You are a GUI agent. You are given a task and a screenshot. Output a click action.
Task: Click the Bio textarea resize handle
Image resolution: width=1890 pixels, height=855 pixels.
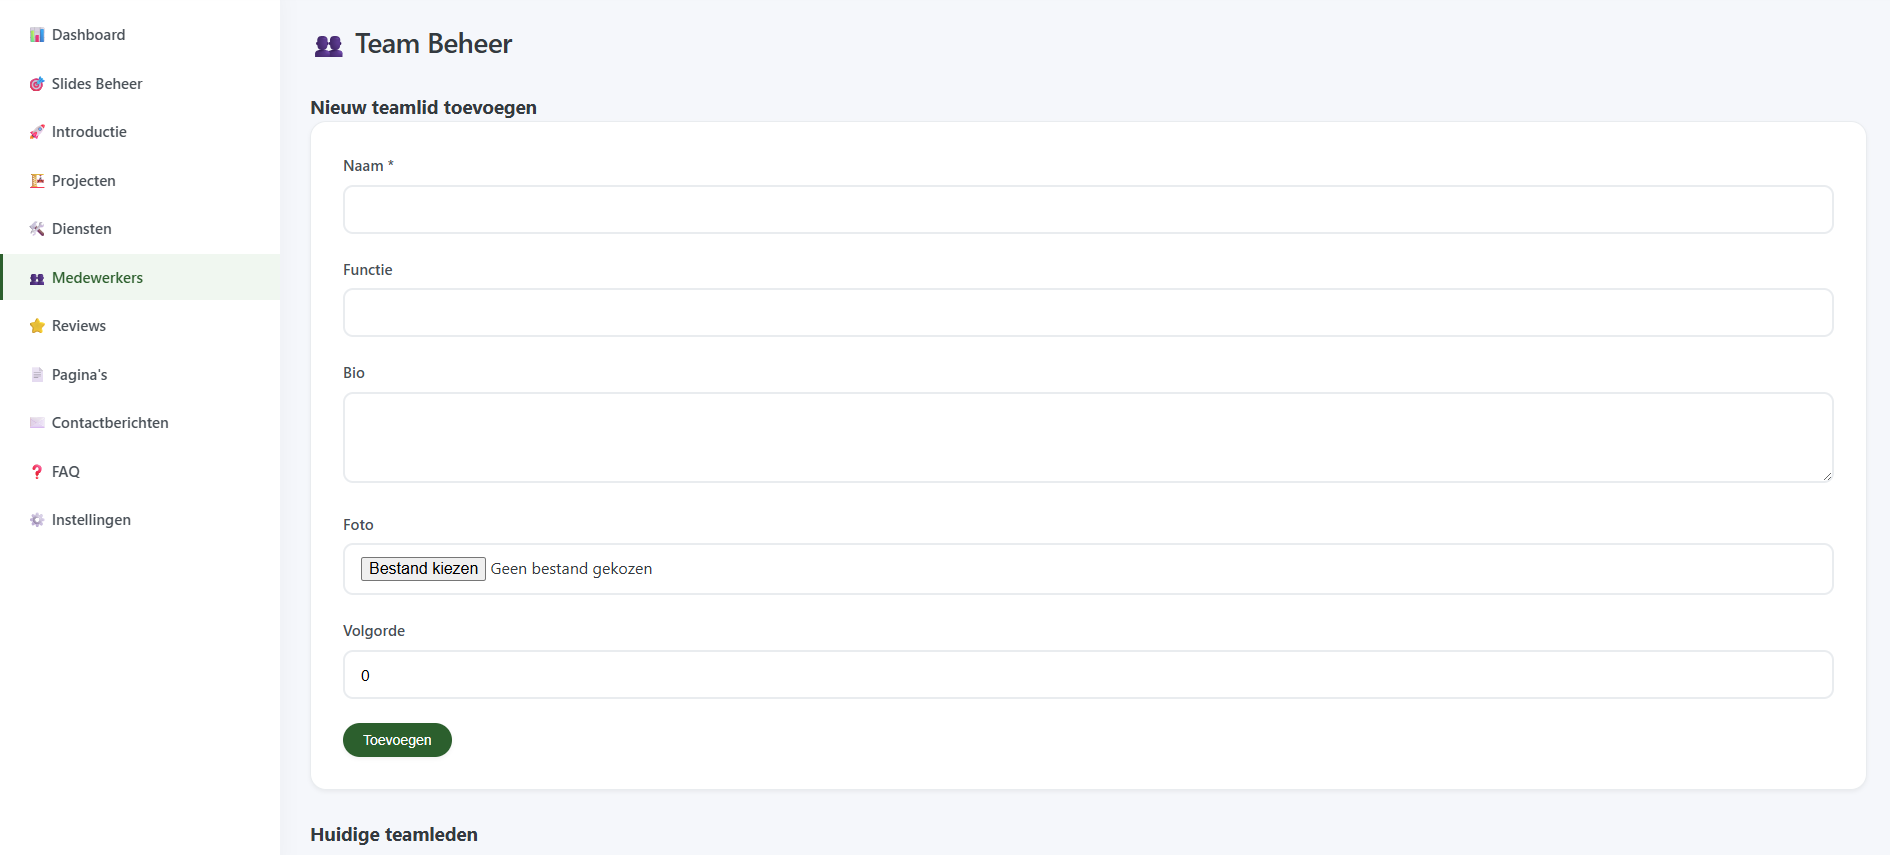[1826, 475]
